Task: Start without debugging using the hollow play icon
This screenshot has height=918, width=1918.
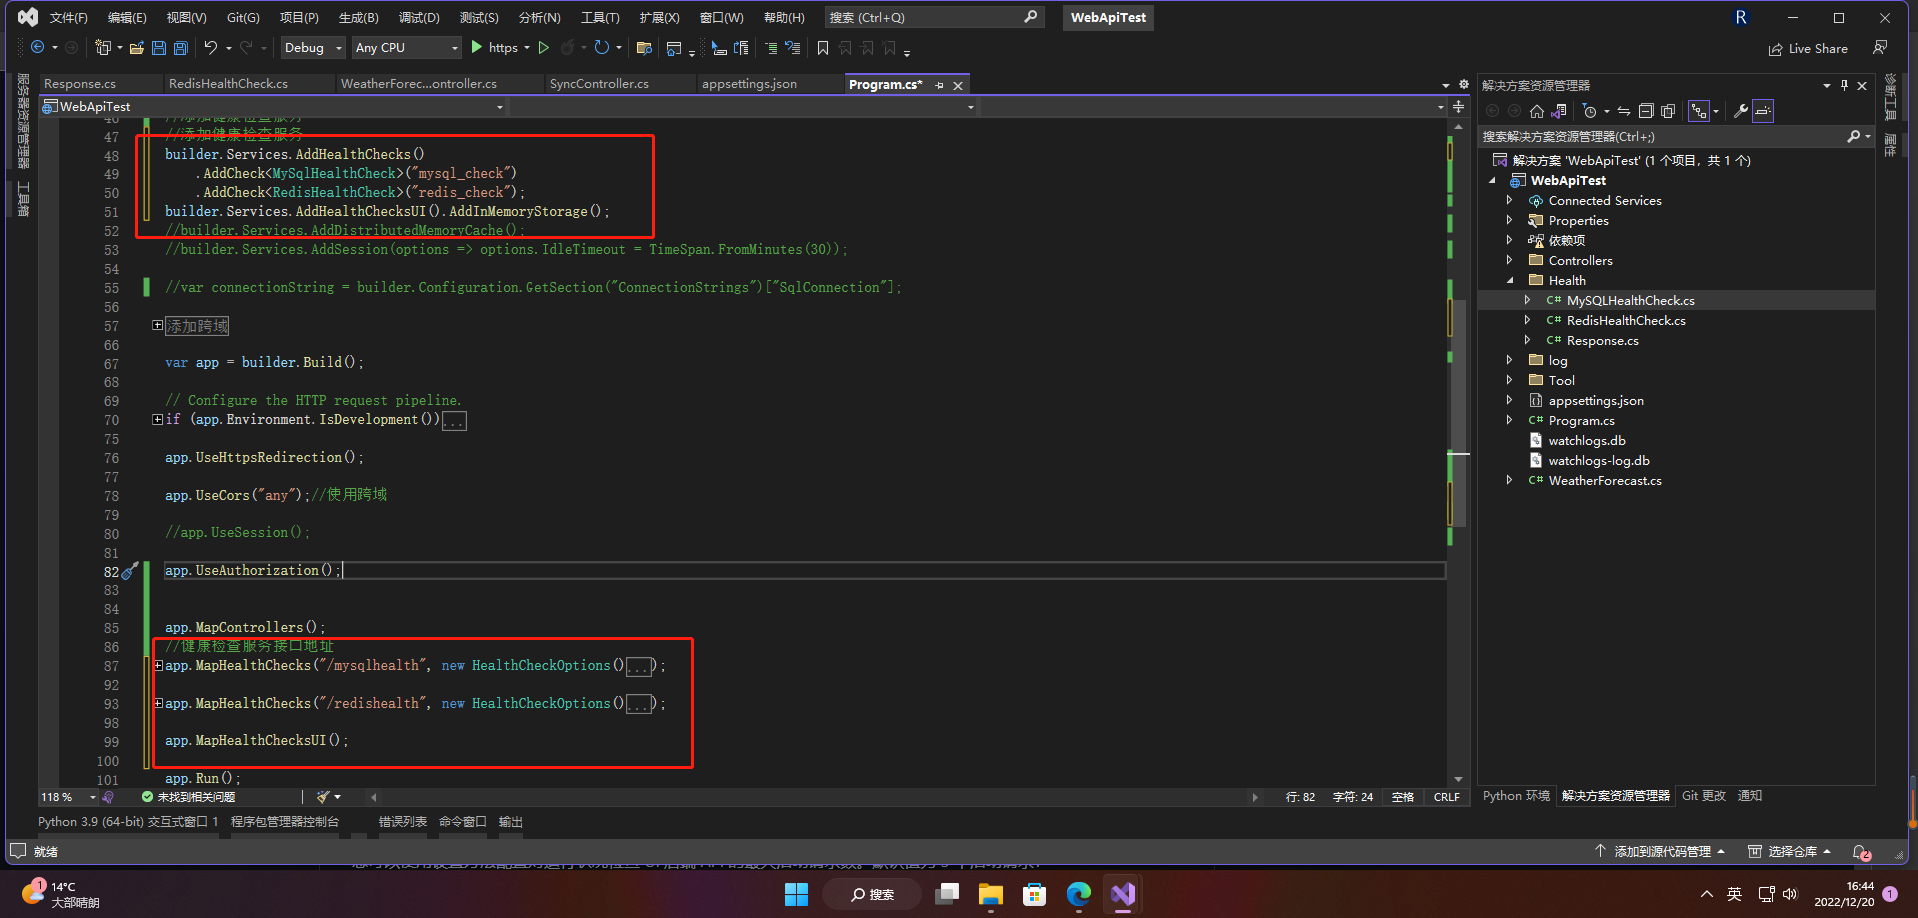Action: tap(544, 47)
